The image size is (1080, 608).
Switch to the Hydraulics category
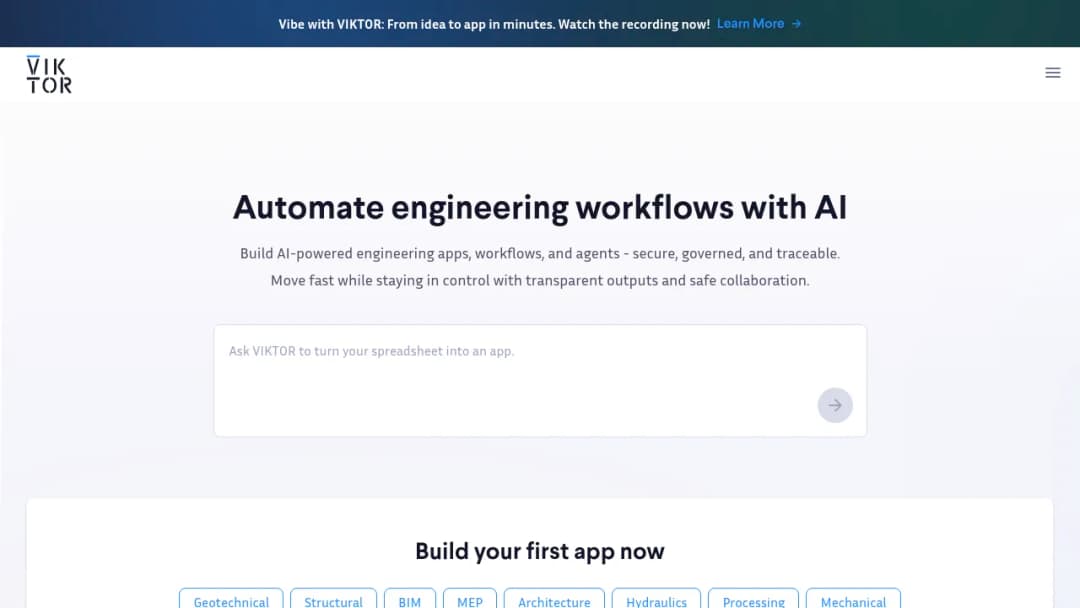[656, 600]
